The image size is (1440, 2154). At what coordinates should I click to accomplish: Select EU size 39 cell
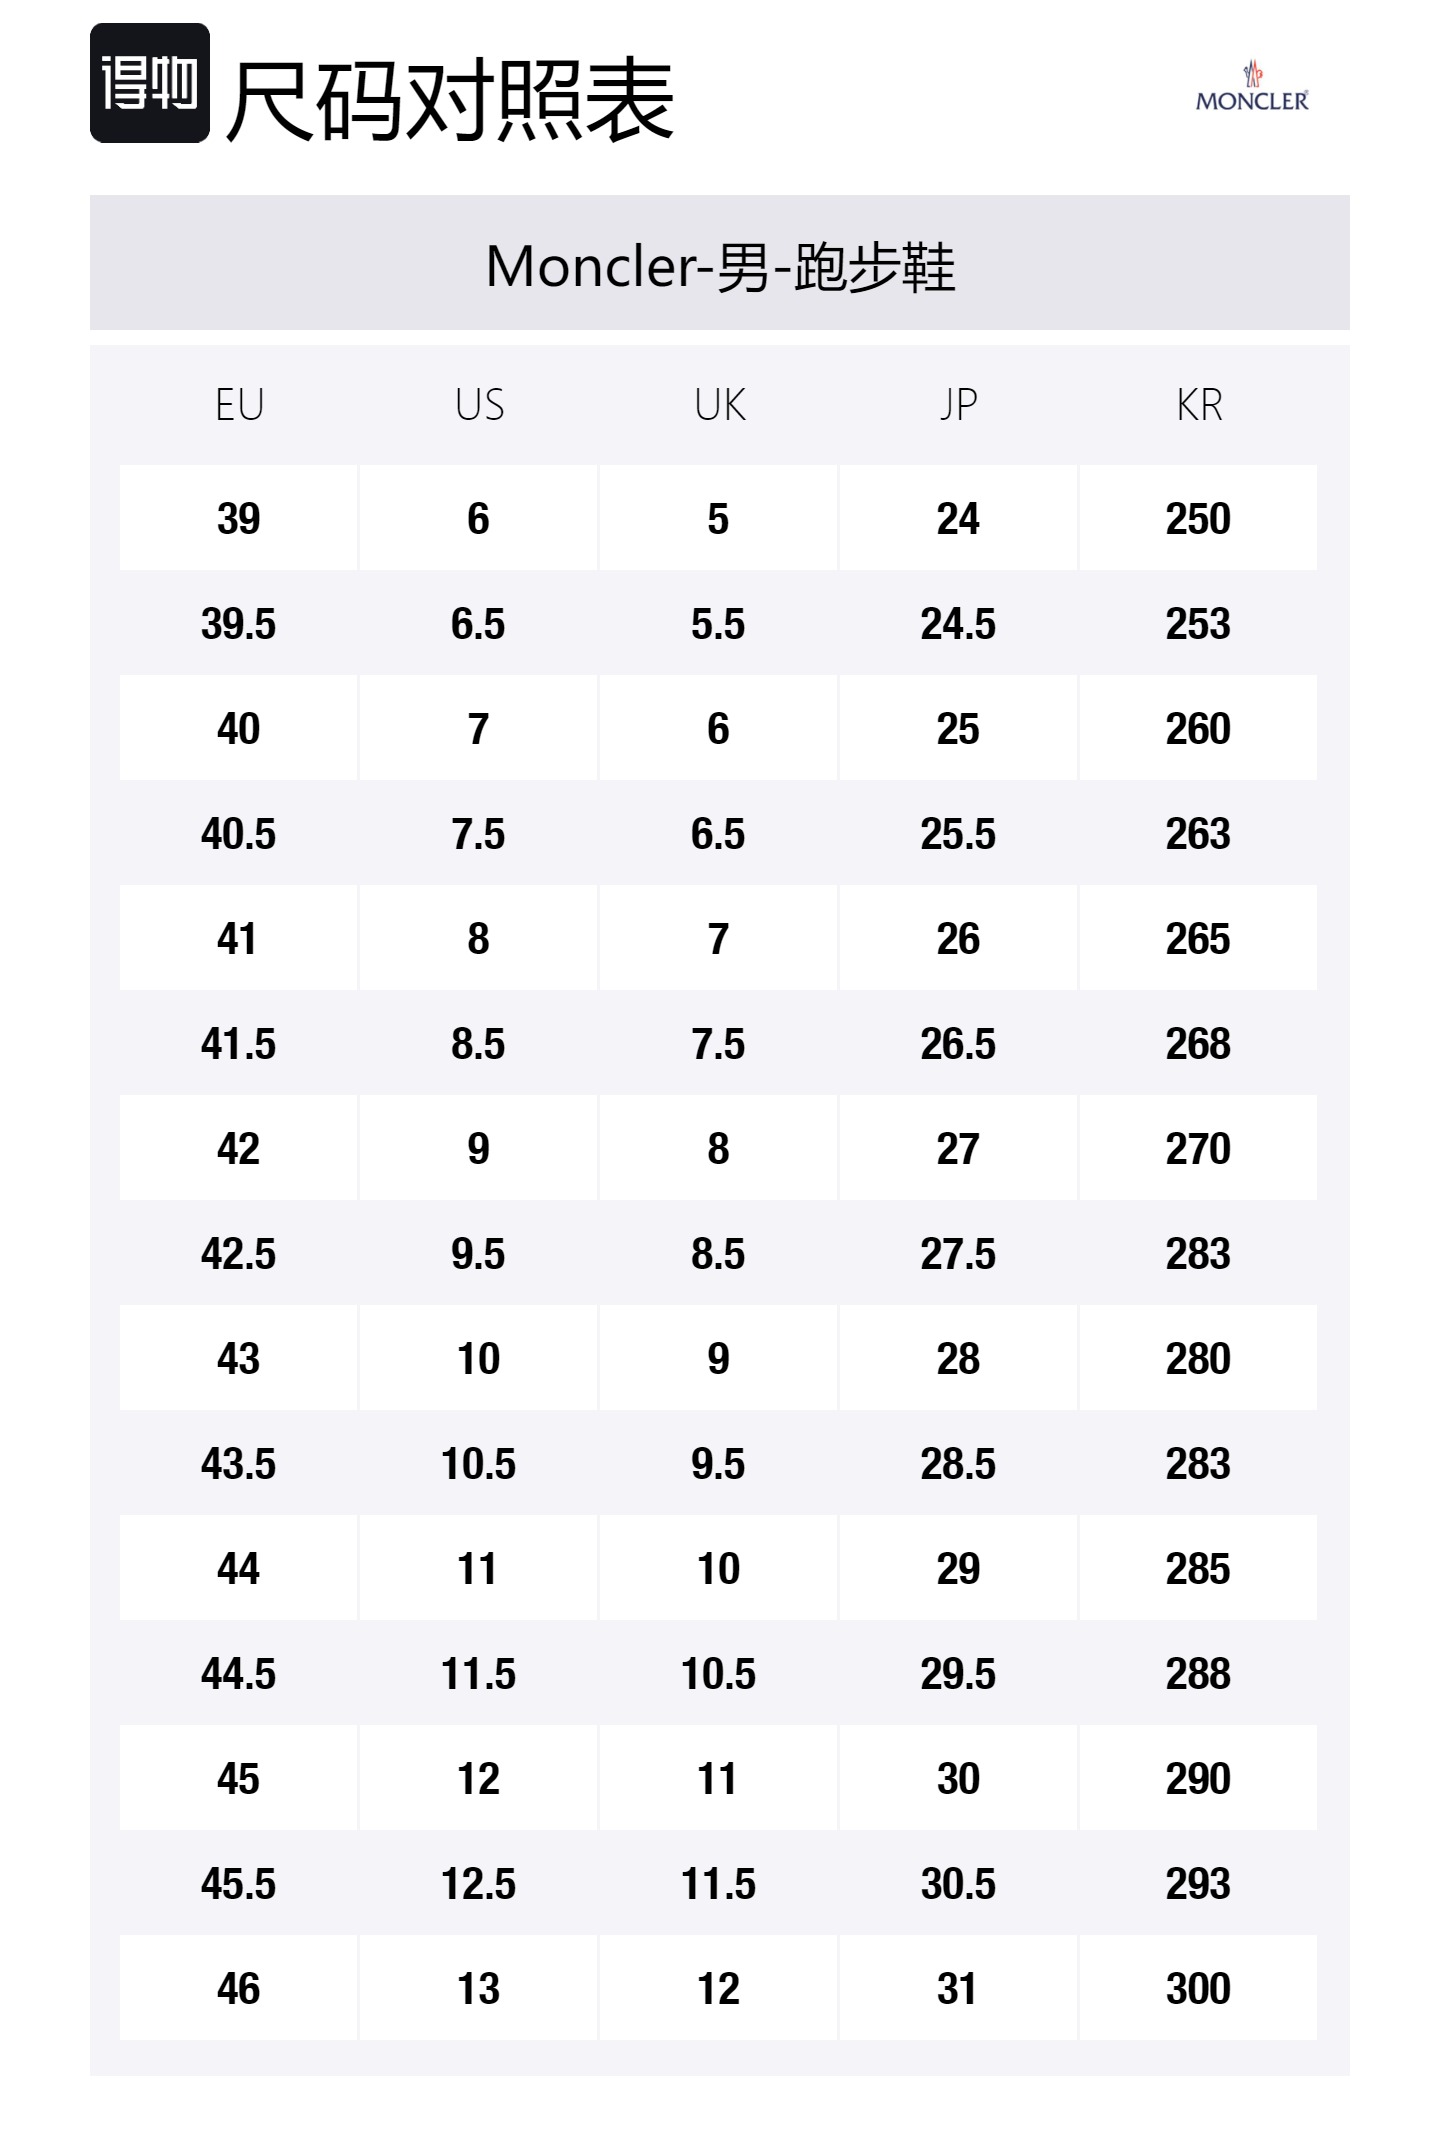239,519
